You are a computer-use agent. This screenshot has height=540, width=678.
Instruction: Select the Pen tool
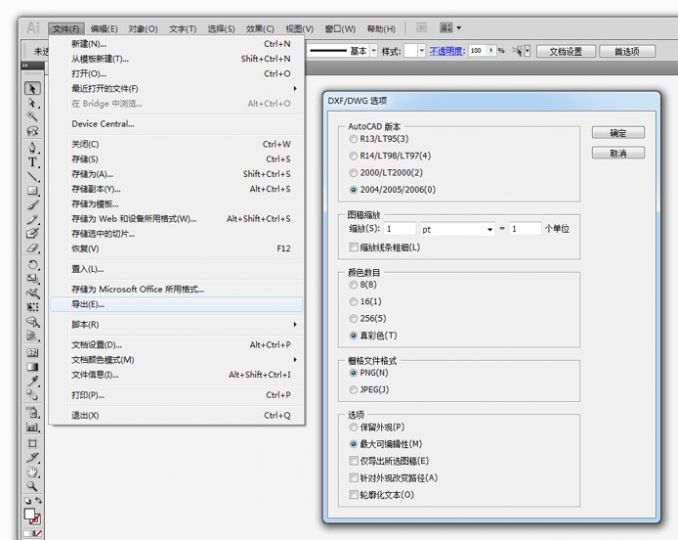point(32,147)
